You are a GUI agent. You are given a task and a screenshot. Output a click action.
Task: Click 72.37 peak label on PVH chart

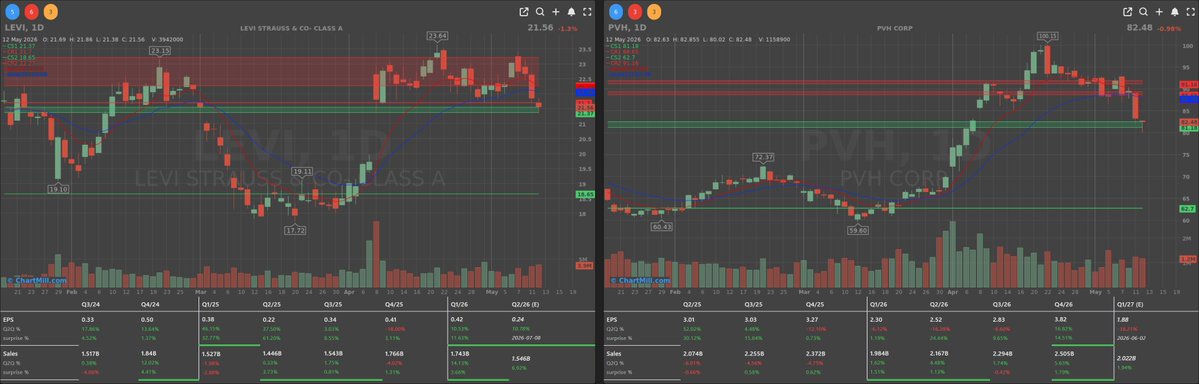[763, 157]
